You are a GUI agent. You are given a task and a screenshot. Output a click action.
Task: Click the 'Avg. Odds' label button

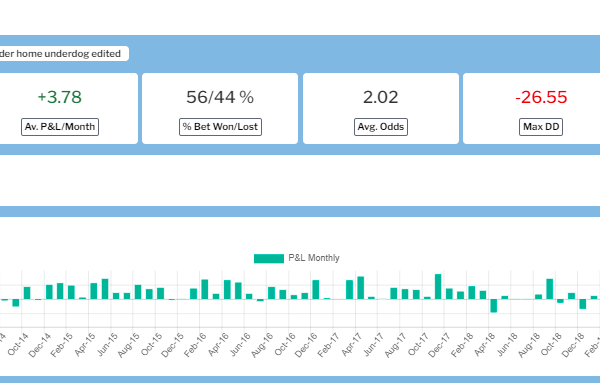(381, 127)
